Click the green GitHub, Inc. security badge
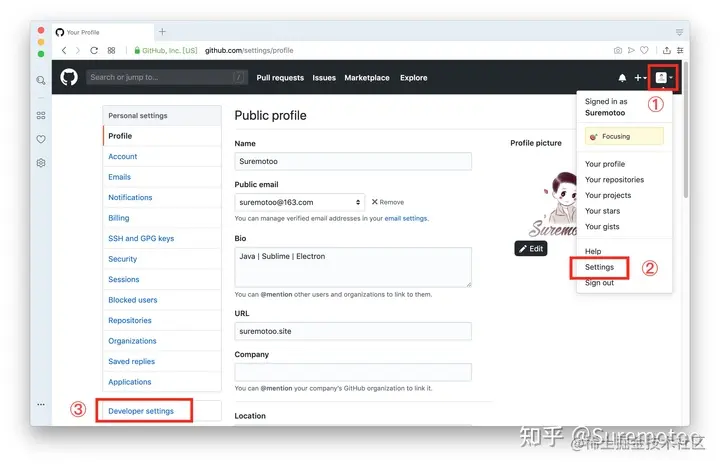This screenshot has height=466, width=720. [x=165, y=50]
